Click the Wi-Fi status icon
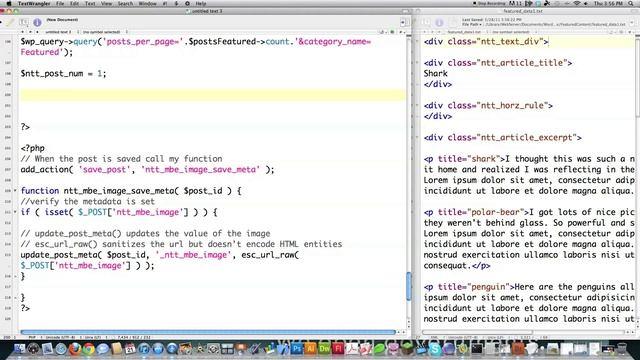Image resolution: width=640 pixels, height=360 pixels. 577,3
